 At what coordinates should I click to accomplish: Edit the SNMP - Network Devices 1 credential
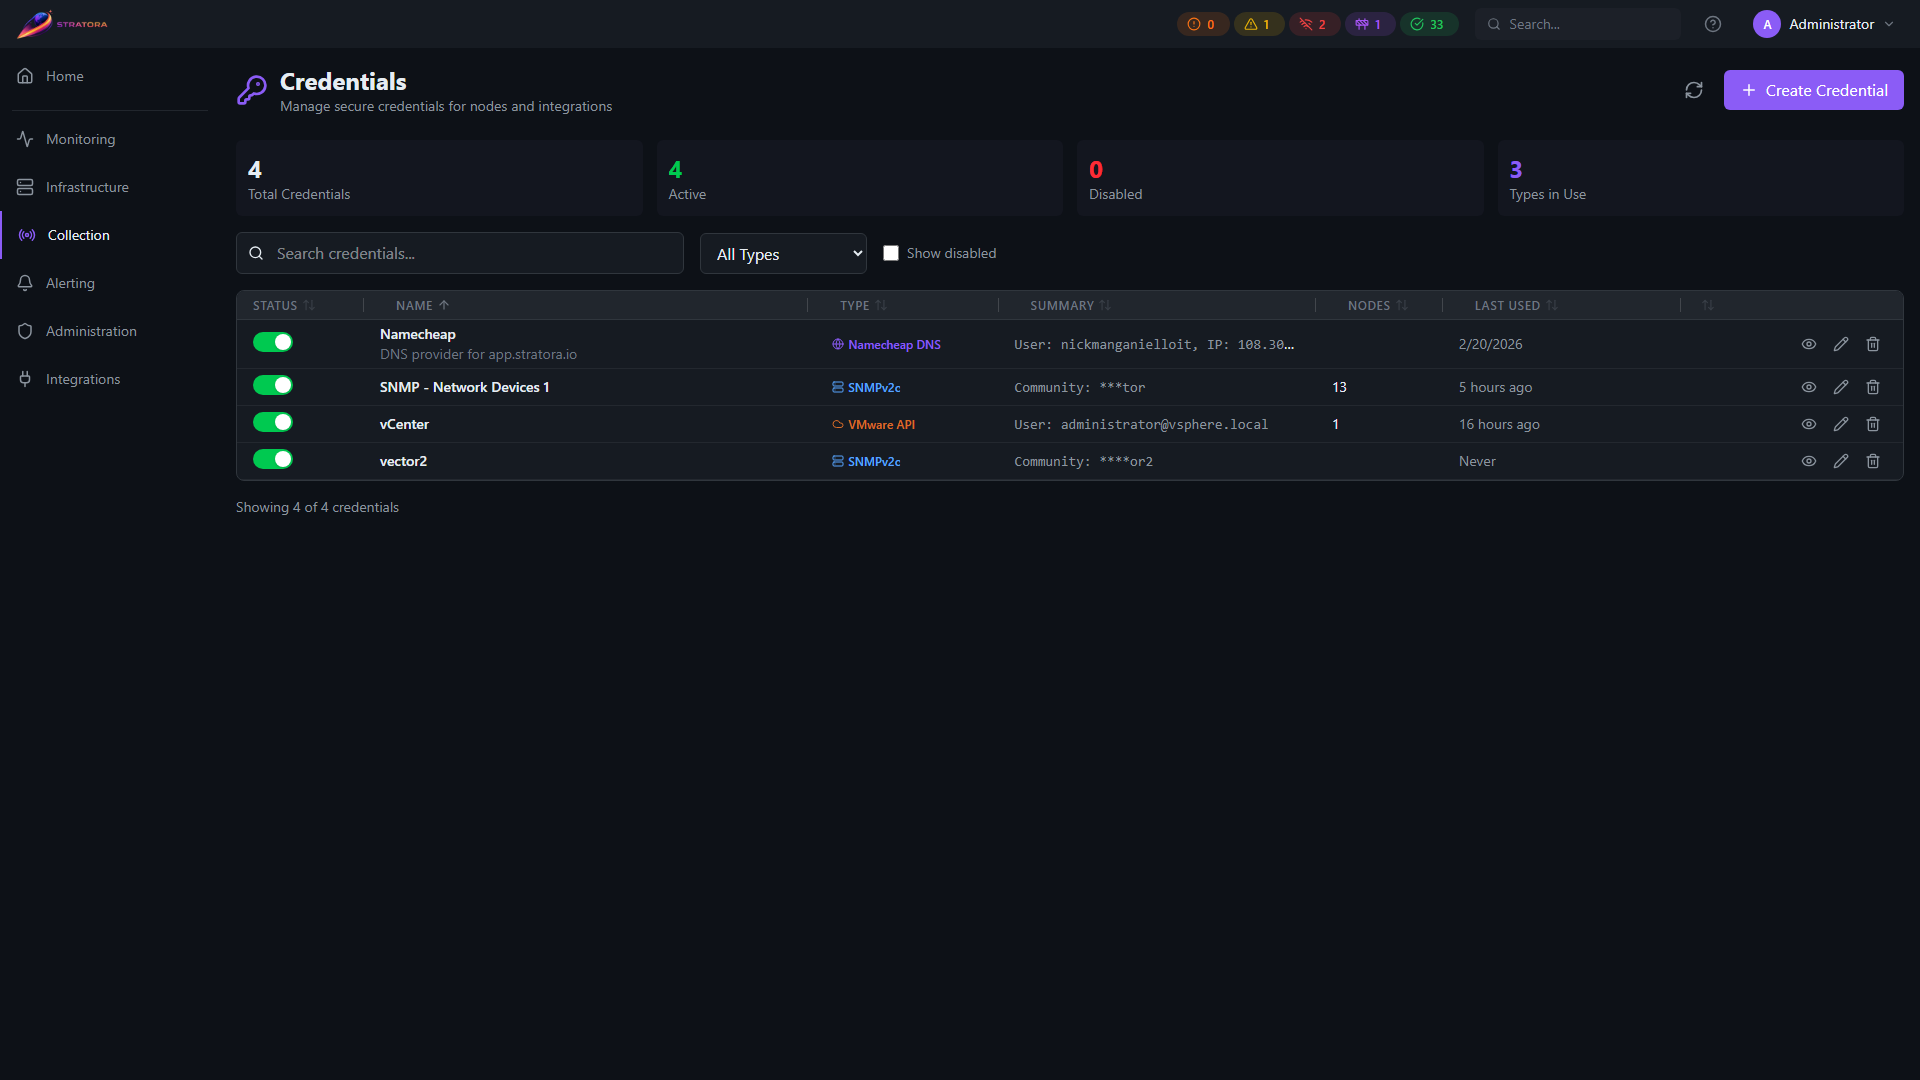click(1841, 387)
